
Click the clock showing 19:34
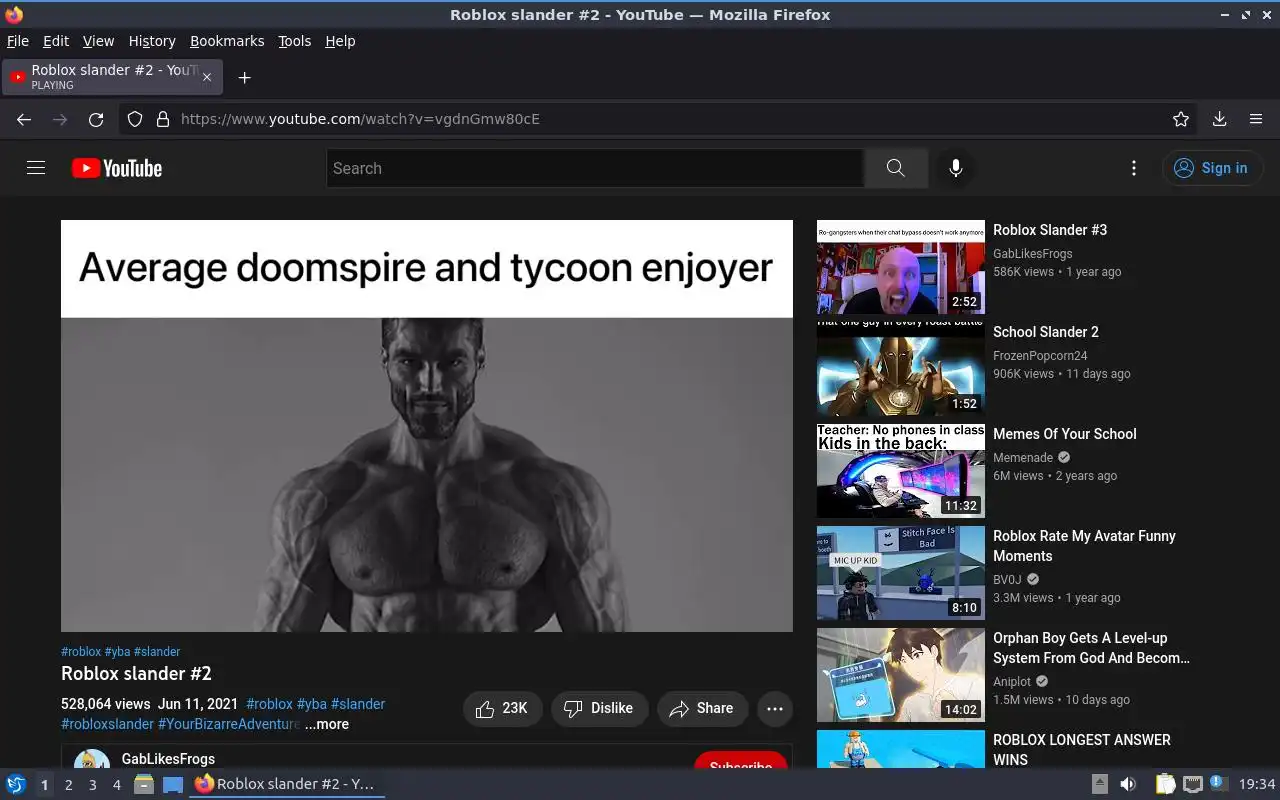(1257, 784)
